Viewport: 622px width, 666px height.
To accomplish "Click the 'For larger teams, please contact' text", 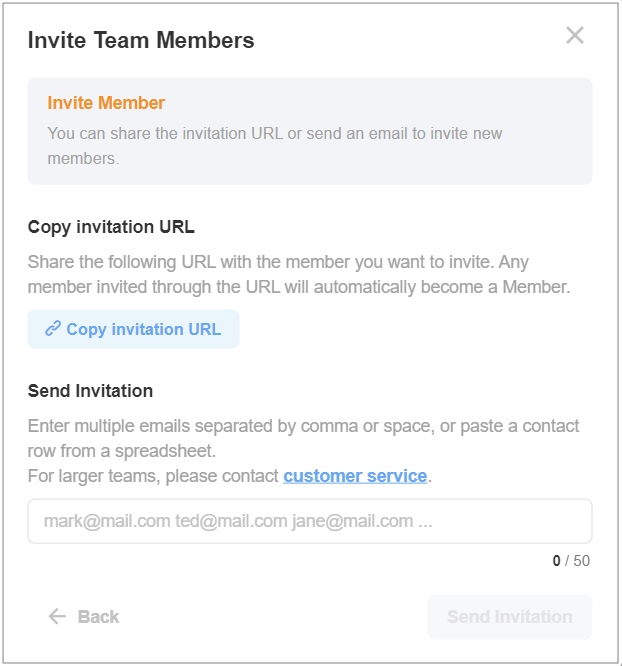I will click(x=155, y=476).
